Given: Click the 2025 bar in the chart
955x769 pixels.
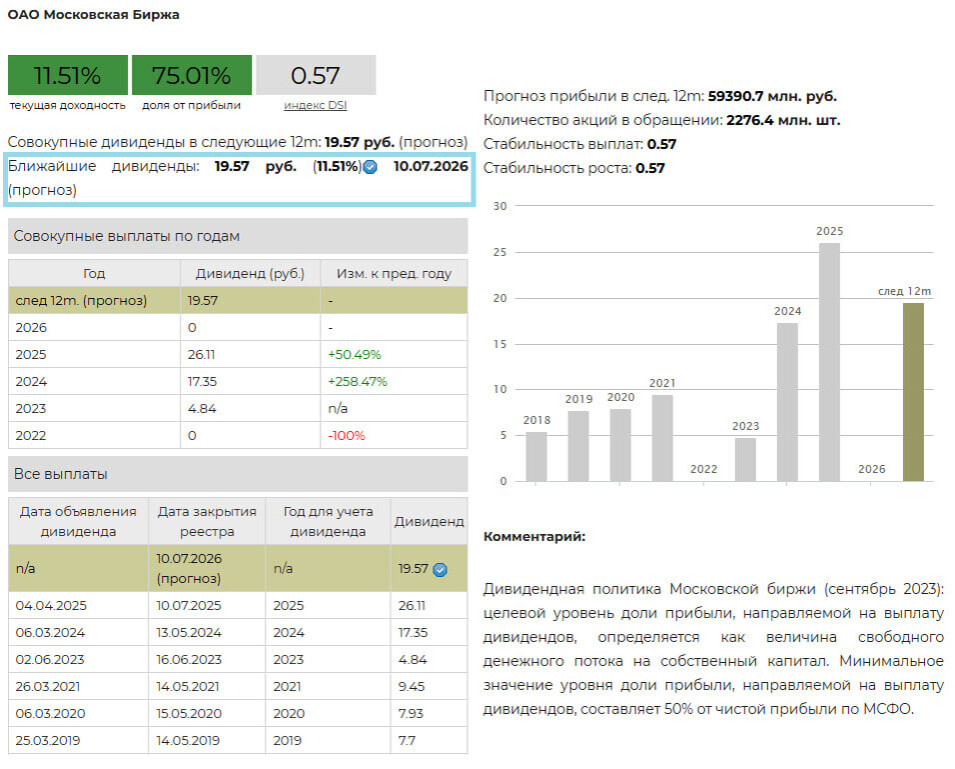Looking at the screenshot, I should pyautogui.click(x=829, y=362).
